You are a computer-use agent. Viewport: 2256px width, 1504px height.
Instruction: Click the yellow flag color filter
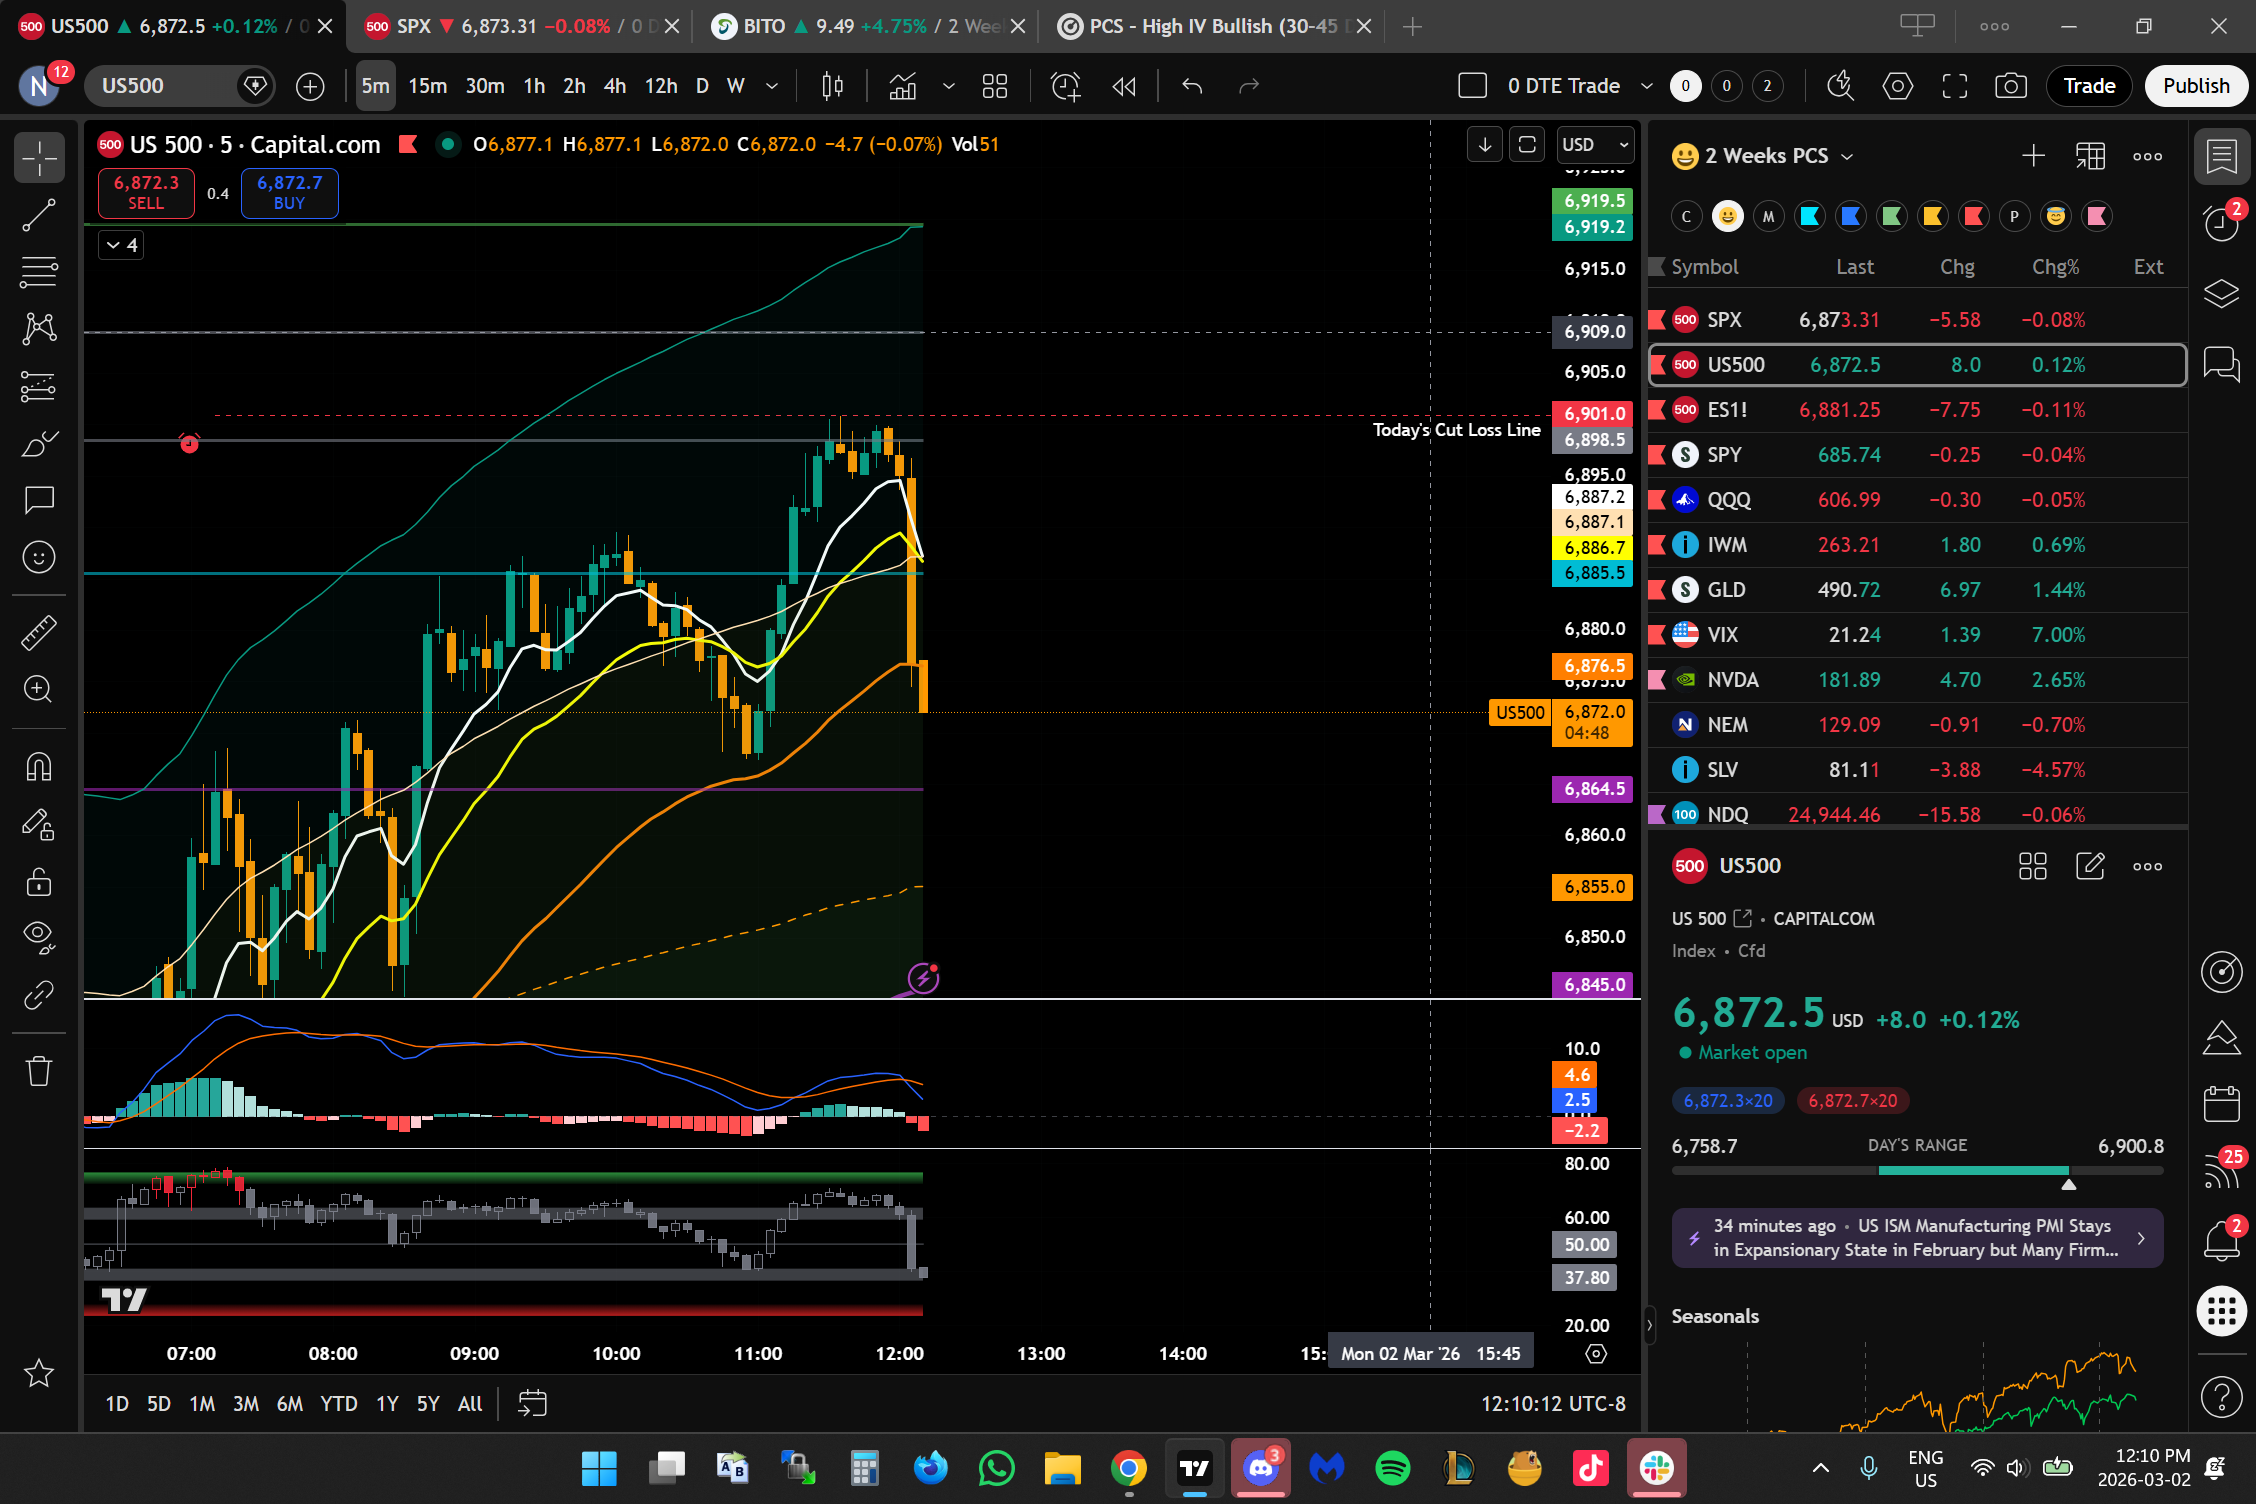point(1932,216)
